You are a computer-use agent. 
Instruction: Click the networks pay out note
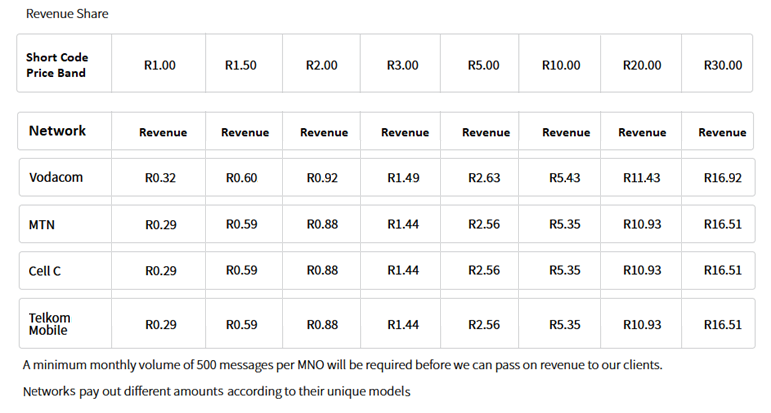(x=216, y=390)
